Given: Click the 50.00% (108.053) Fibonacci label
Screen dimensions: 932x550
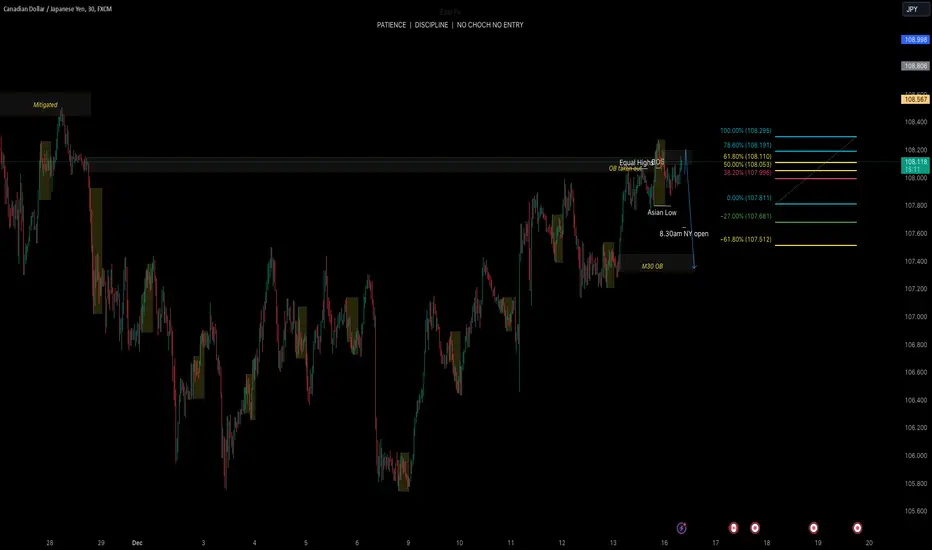Looking at the screenshot, I should [x=747, y=165].
